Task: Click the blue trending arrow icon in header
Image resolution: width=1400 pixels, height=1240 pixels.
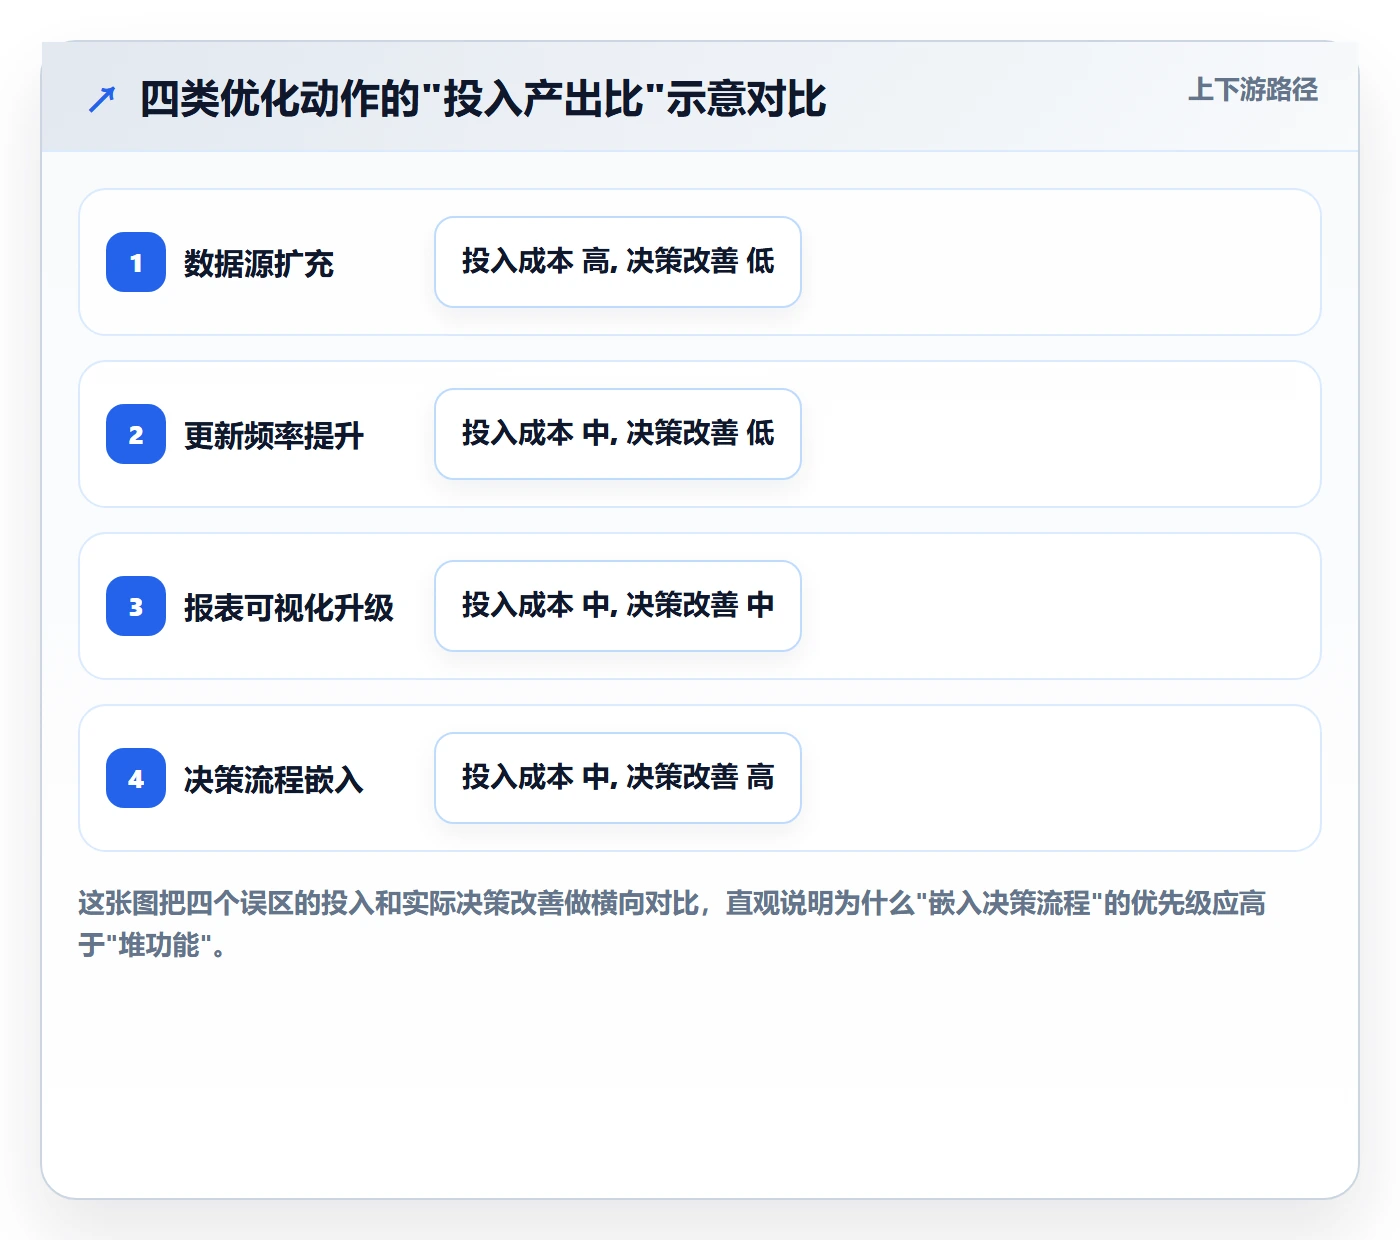Action: click(102, 99)
